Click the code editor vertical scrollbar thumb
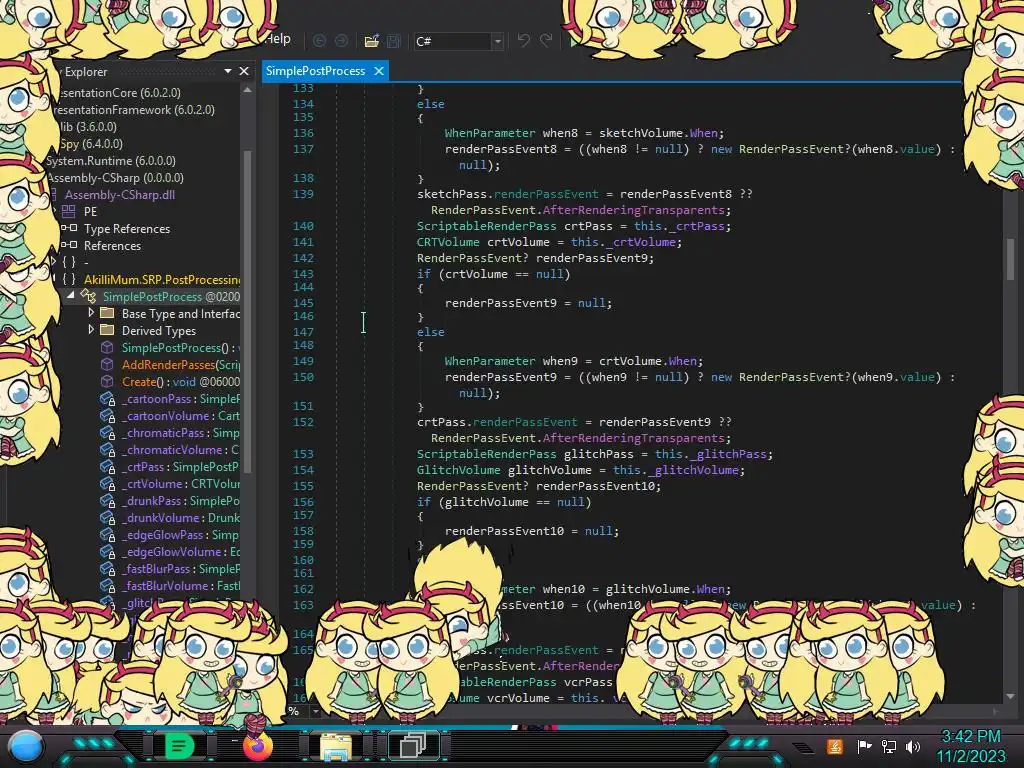The image size is (1024, 768). pos(1010,258)
